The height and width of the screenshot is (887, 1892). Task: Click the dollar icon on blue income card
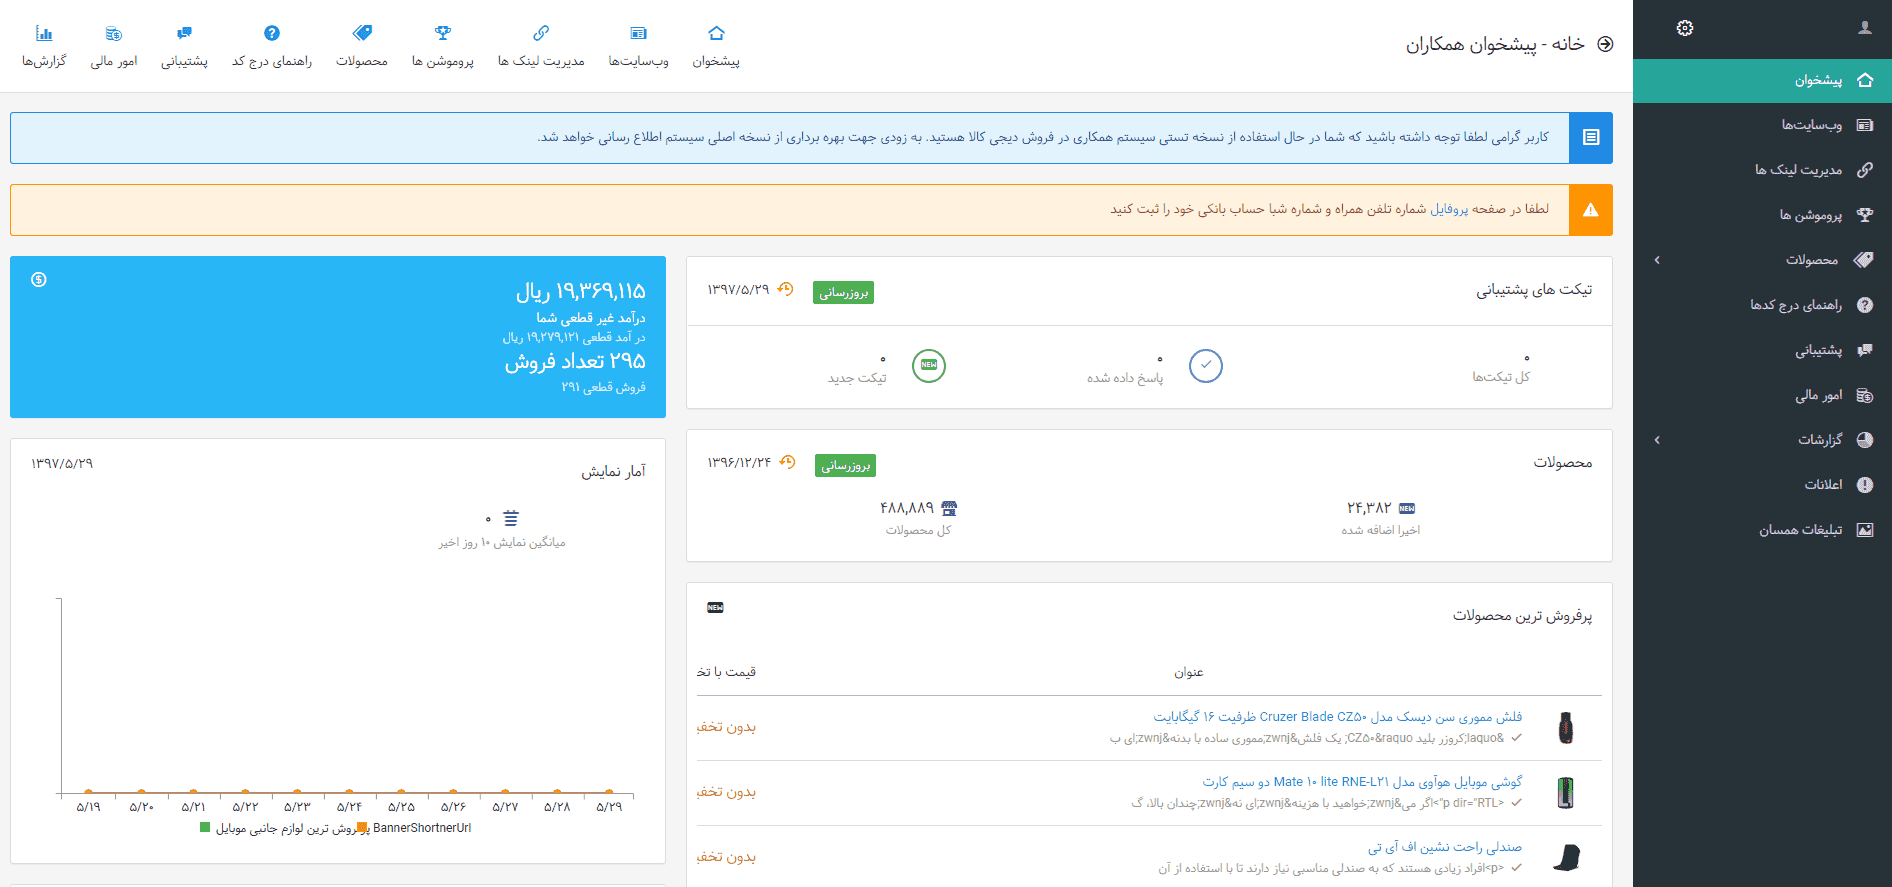[39, 280]
